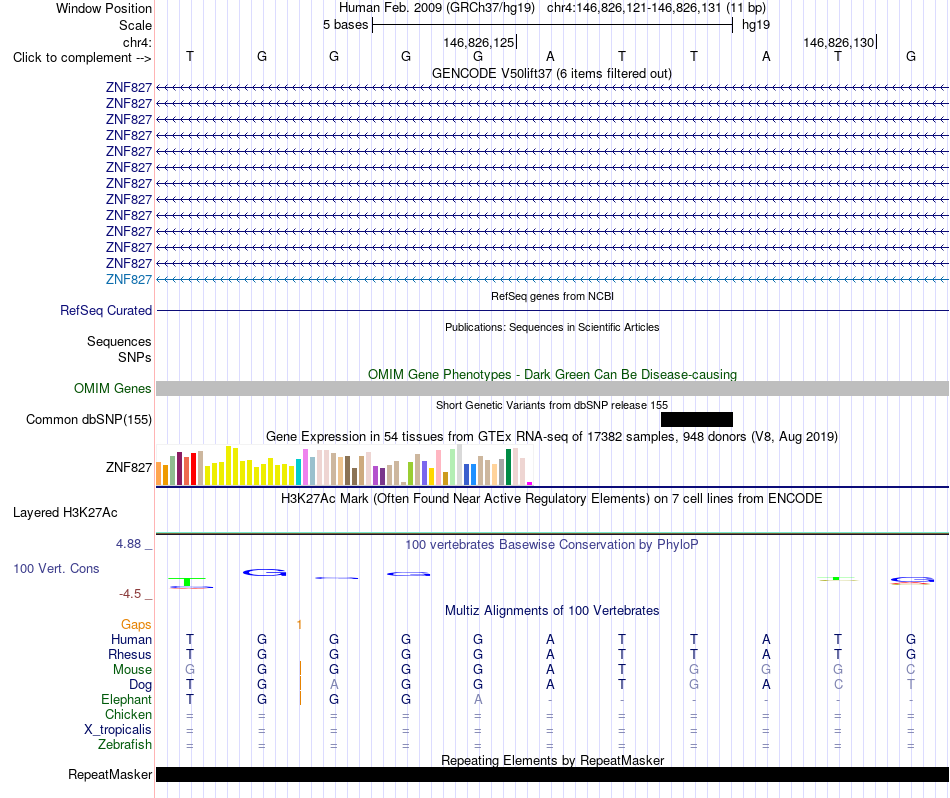Open RefSeq genes from NCBI title
The image size is (950, 798).
(552, 296)
